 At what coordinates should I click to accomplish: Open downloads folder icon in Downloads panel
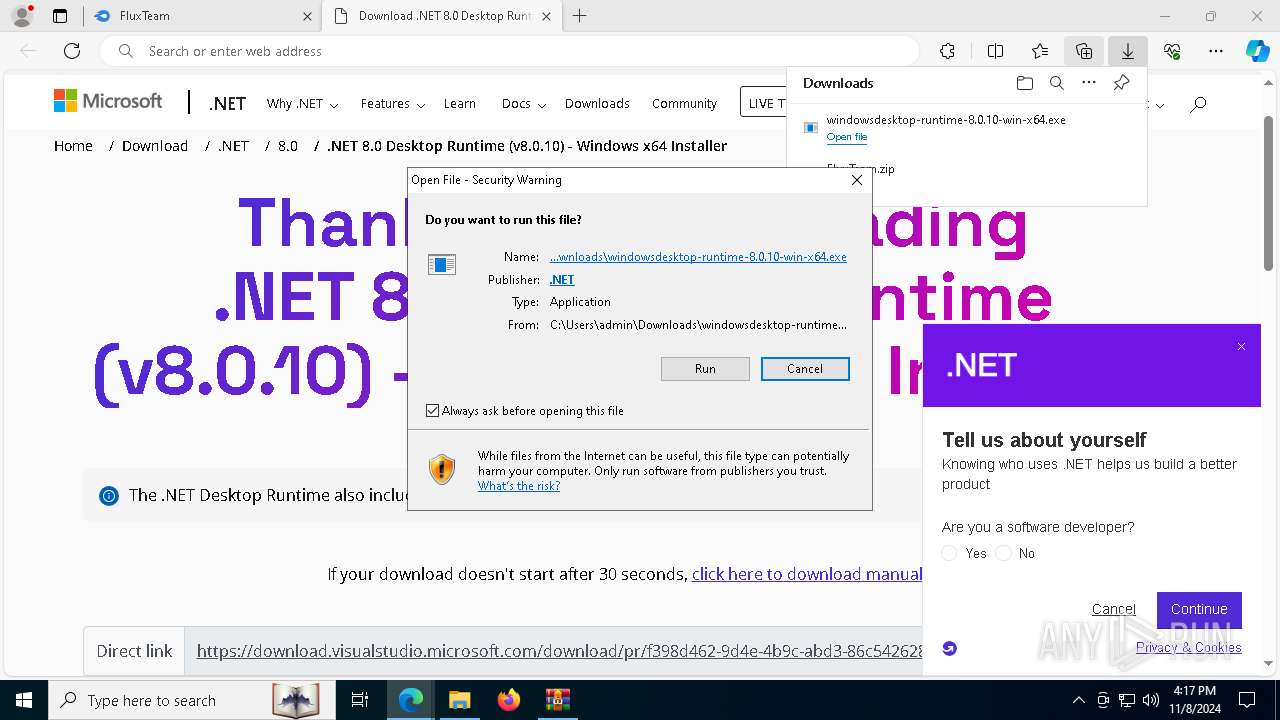tap(1024, 83)
